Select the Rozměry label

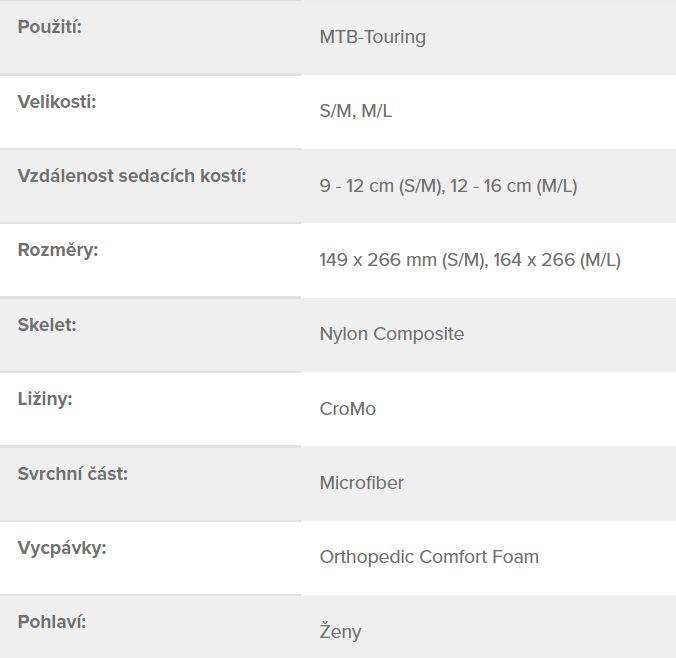[58, 251]
